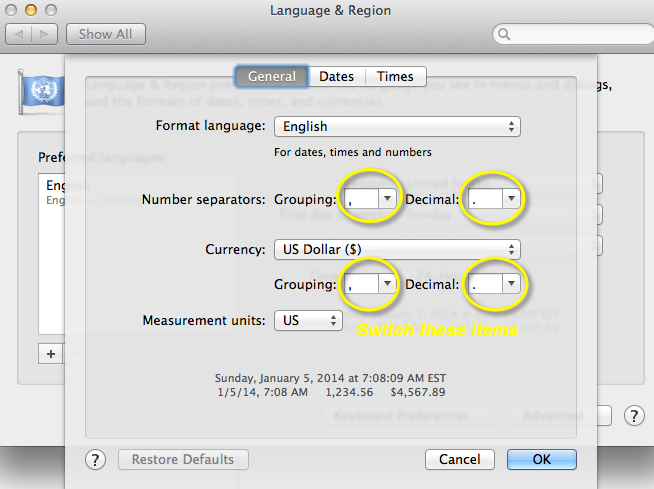Open the Format language dropdown

click(397, 126)
